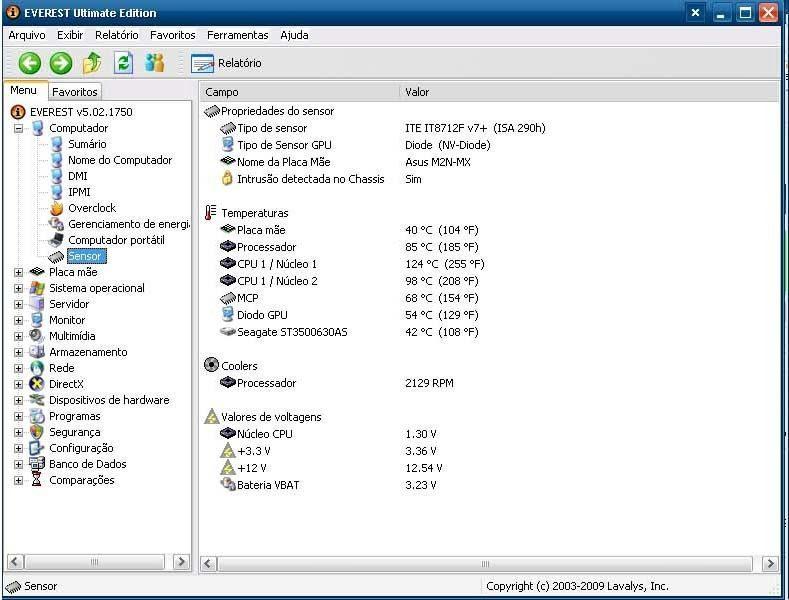This screenshot has height=600, width=789.
Task: Click the green Back arrow toolbar icon
Action: coord(29,63)
